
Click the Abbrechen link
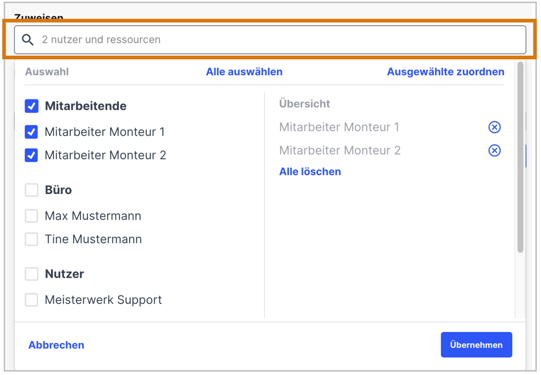pos(56,345)
